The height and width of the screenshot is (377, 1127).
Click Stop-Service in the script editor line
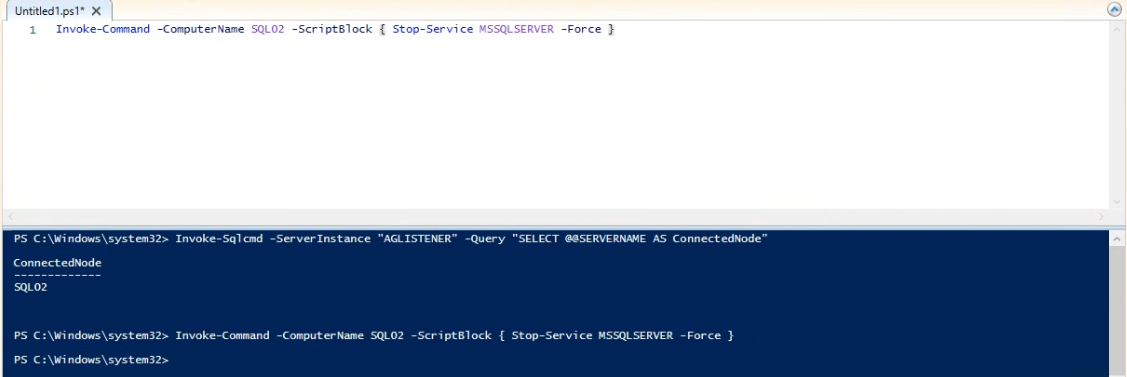click(x=433, y=29)
